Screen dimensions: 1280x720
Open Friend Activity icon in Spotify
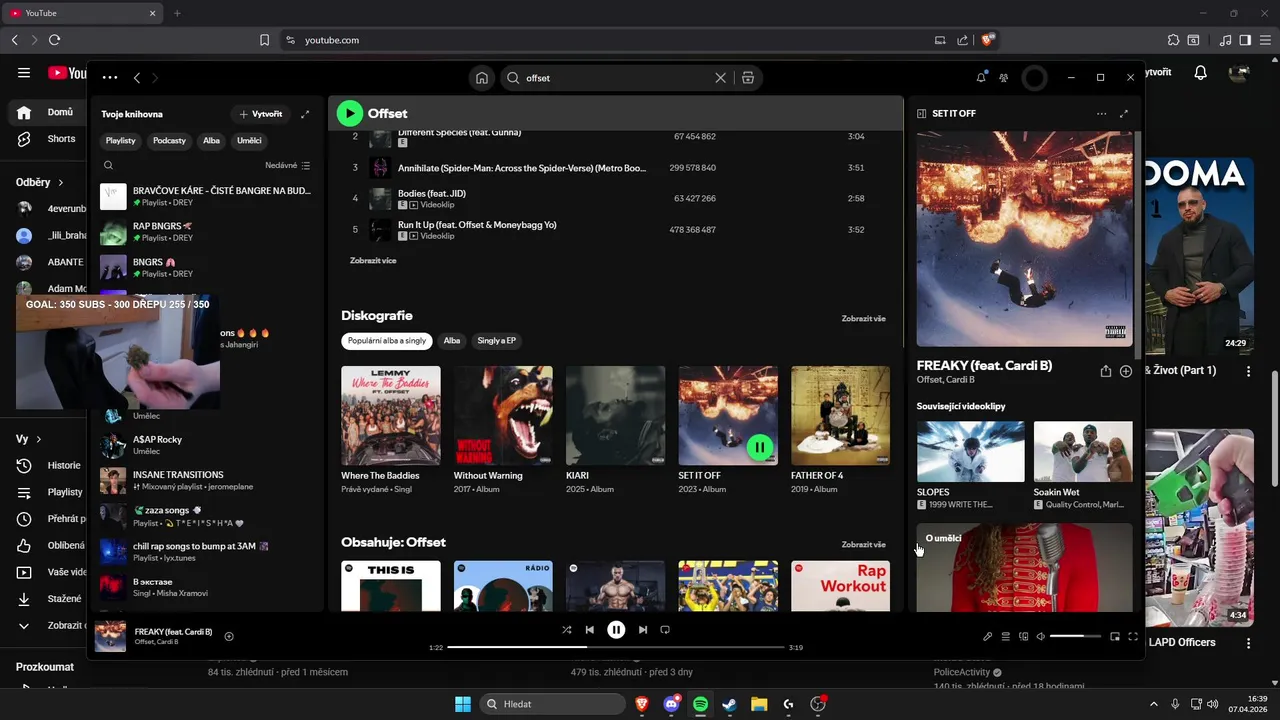coord(1004,78)
